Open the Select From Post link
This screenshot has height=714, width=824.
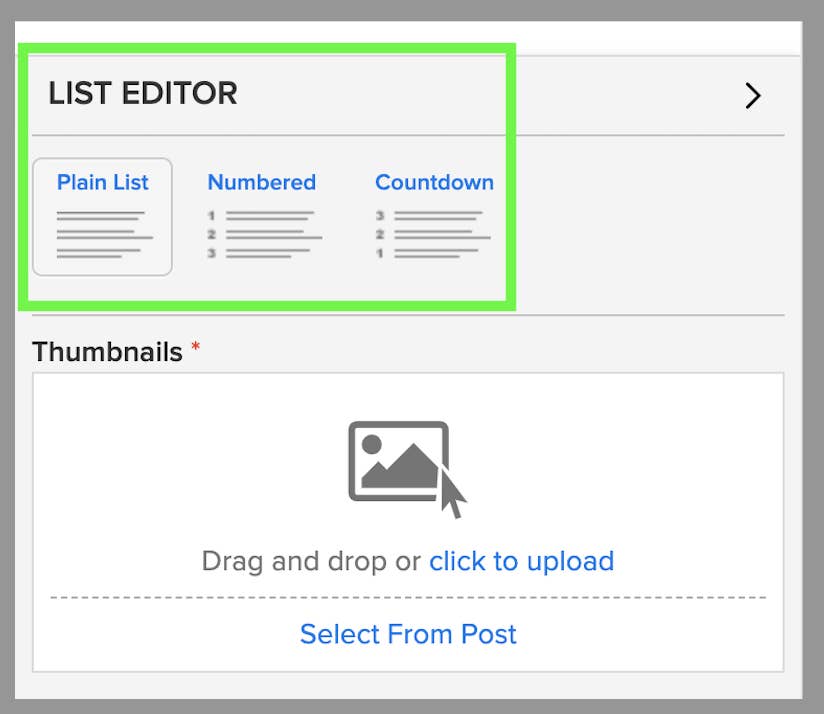click(x=408, y=634)
